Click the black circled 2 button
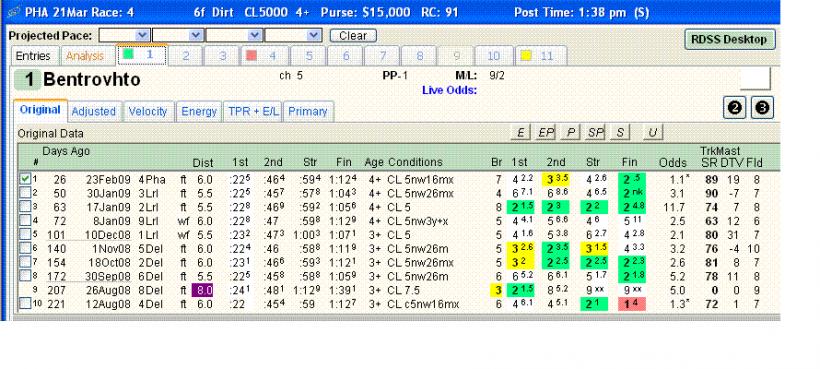Screen dimensions: 820x369 [735, 108]
